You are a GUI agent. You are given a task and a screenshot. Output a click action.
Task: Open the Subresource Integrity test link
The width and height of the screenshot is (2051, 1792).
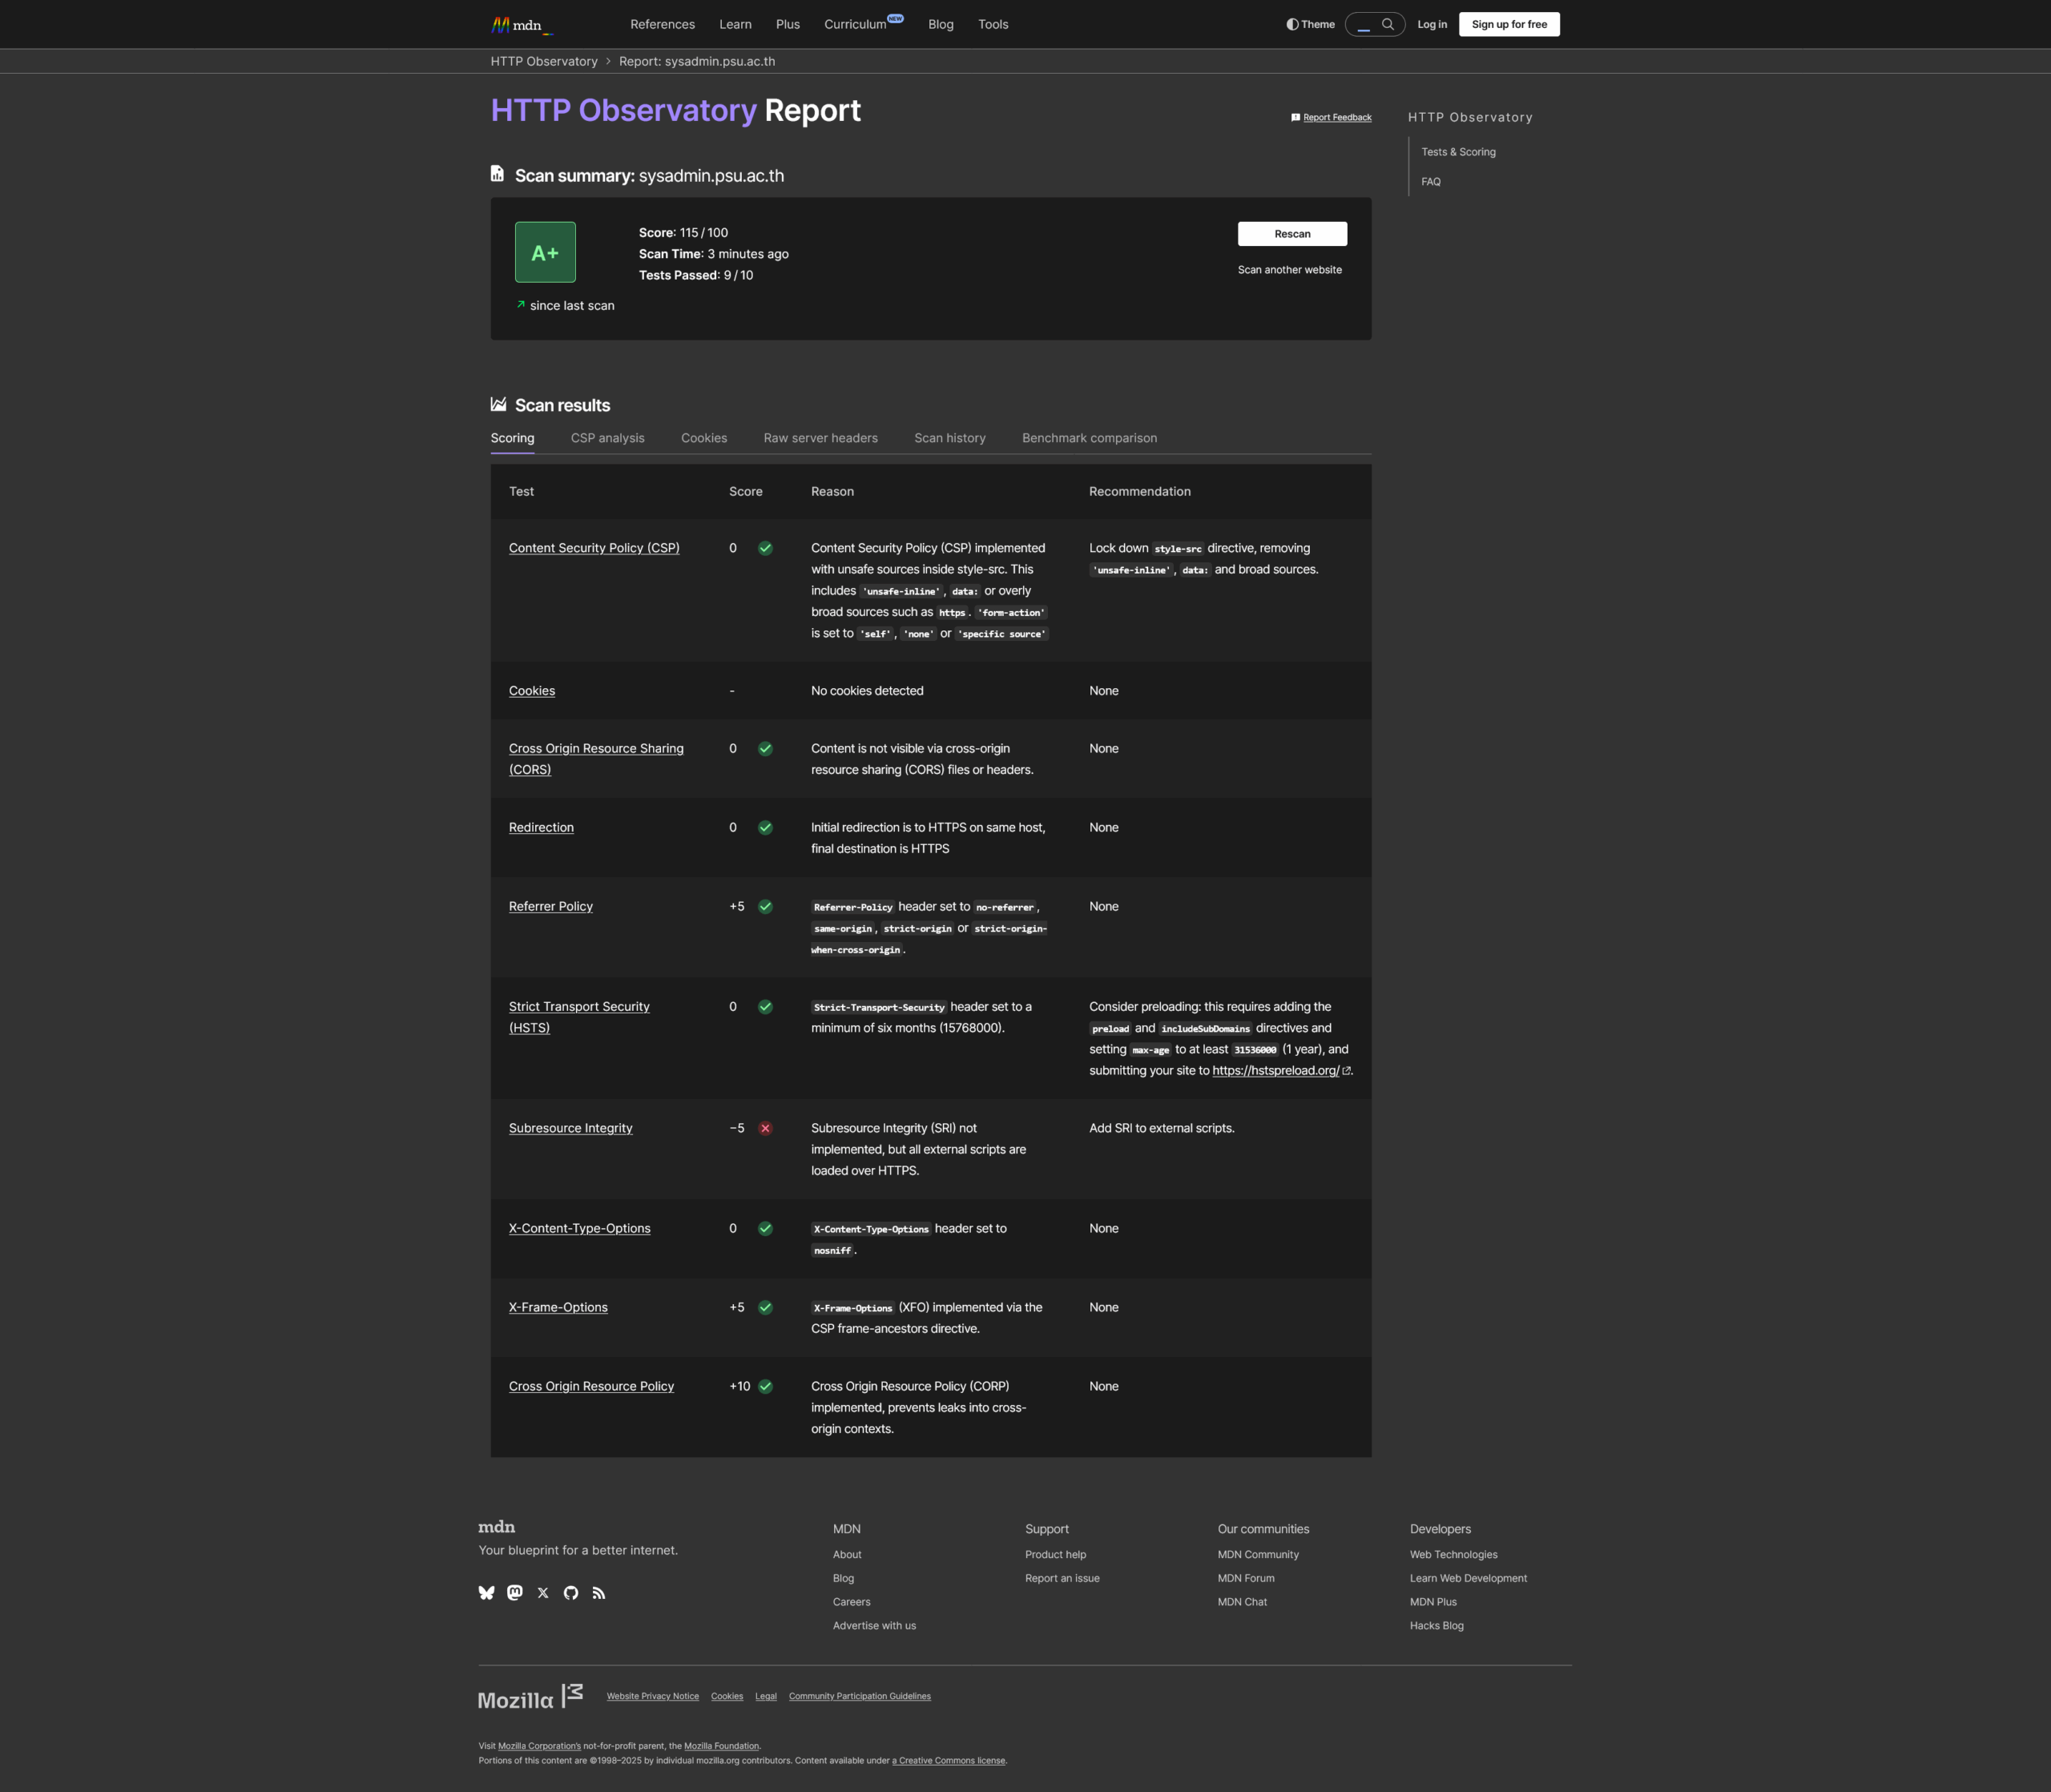570,1128
